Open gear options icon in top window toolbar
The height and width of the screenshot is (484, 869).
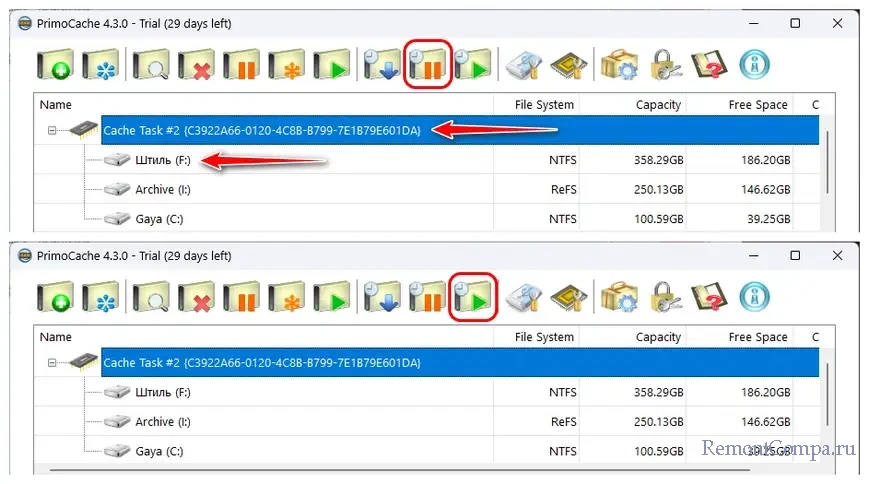tap(618, 65)
